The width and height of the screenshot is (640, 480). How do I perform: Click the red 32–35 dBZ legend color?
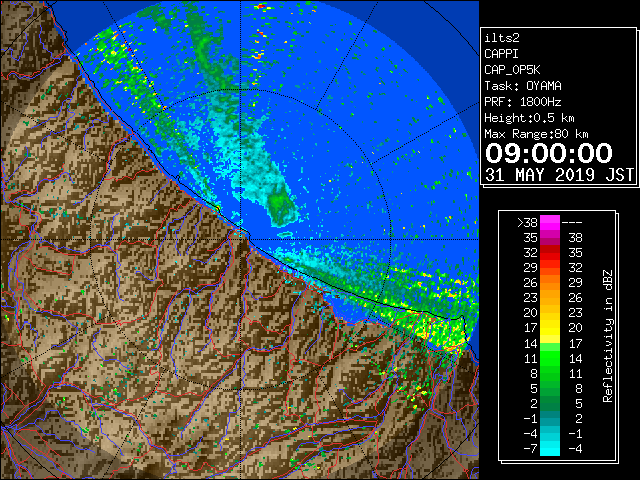click(550, 253)
